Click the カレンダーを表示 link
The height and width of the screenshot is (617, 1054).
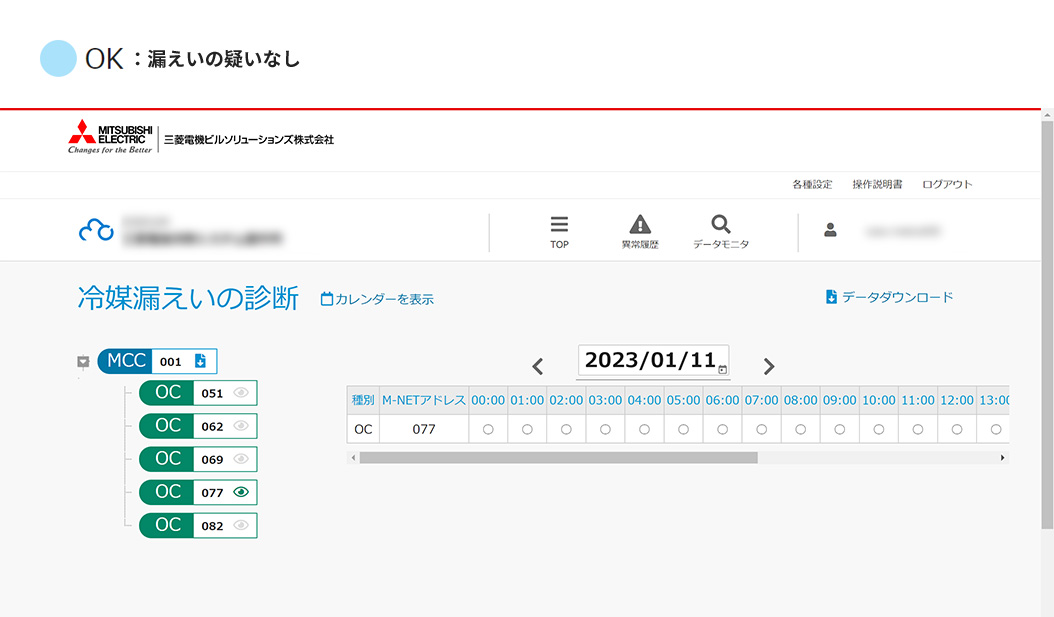tap(377, 299)
